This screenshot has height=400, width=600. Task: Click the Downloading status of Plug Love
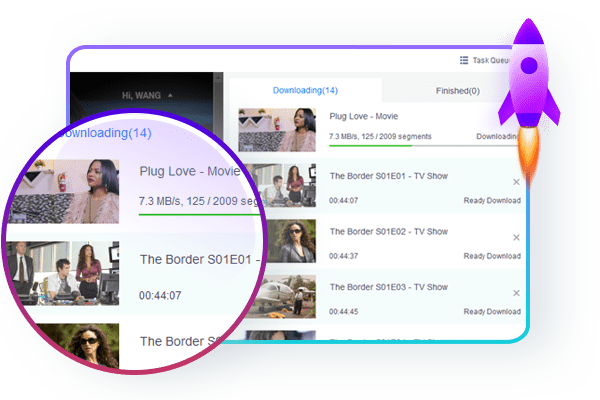pyautogui.click(x=496, y=136)
